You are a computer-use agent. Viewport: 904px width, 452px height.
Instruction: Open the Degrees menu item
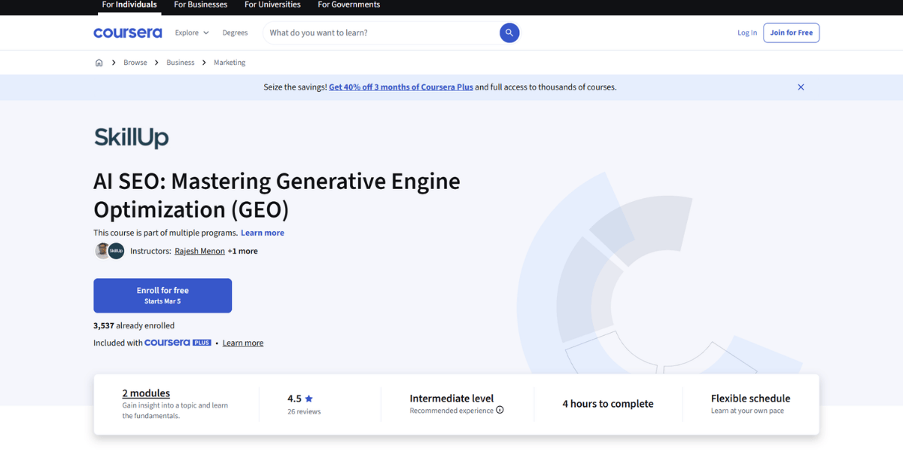click(x=235, y=33)
